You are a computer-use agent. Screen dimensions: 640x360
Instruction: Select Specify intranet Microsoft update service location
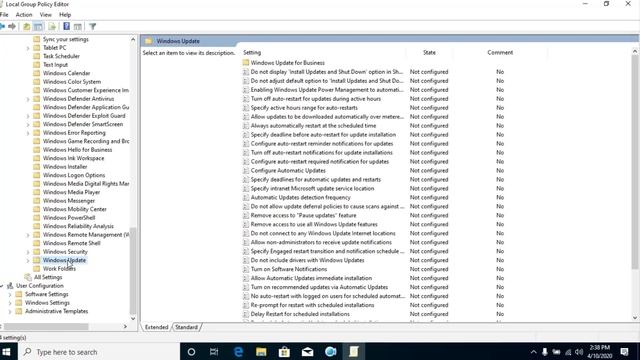click(x=312, y=189)
